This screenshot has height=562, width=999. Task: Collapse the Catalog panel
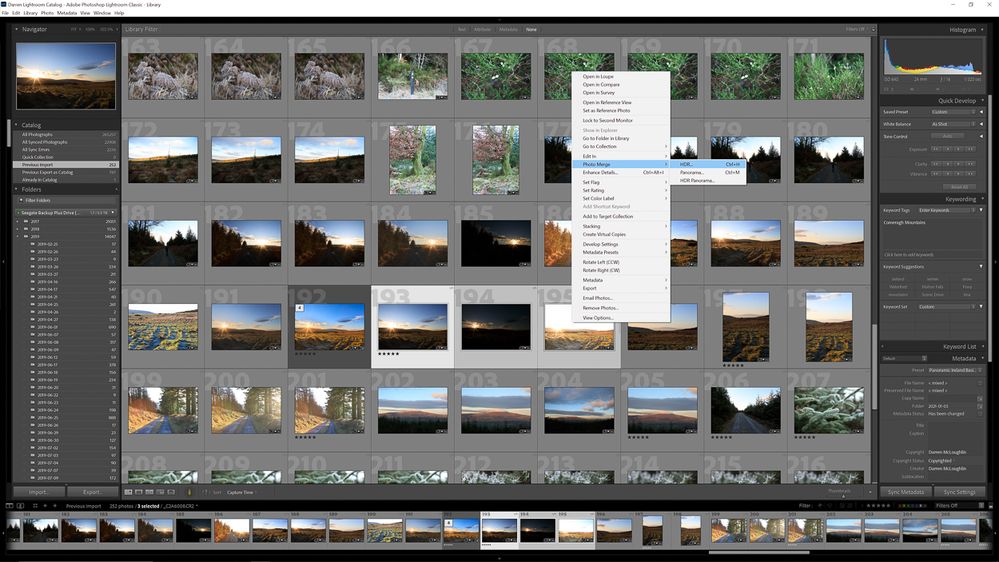coord(17,125)
